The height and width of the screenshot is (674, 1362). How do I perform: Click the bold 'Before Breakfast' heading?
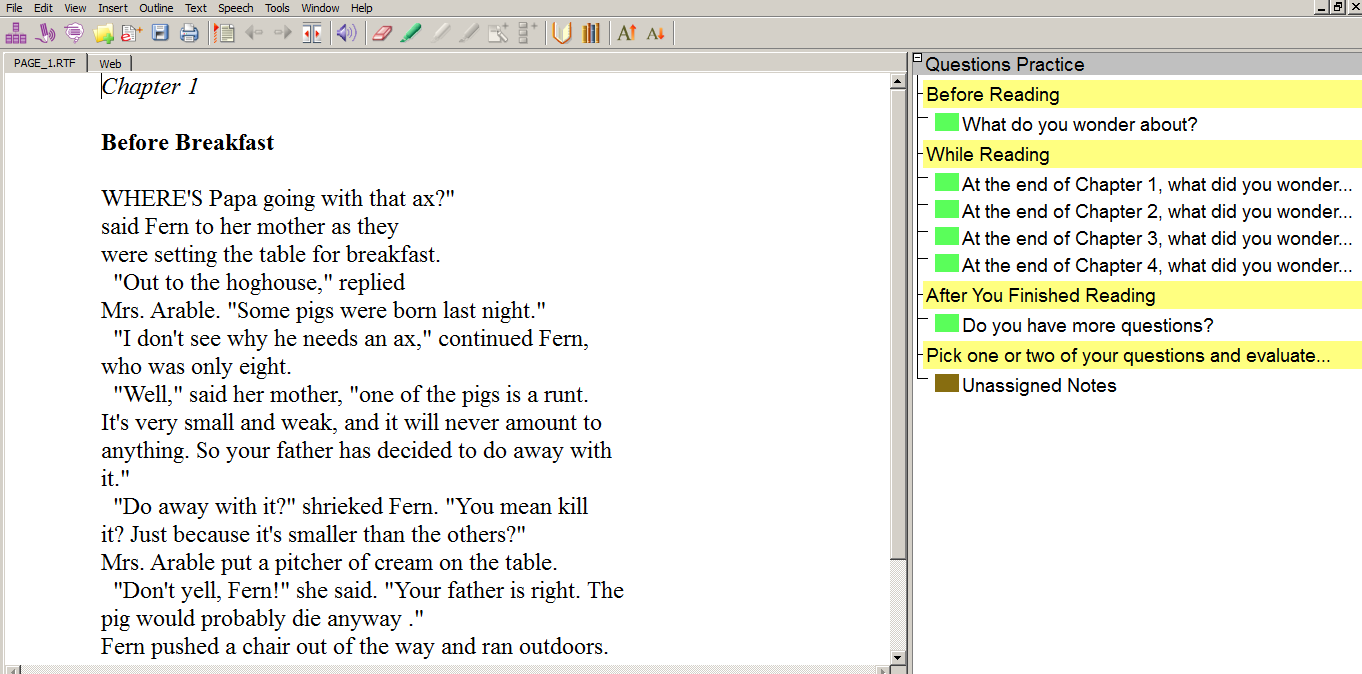click(x=188, y=143)
